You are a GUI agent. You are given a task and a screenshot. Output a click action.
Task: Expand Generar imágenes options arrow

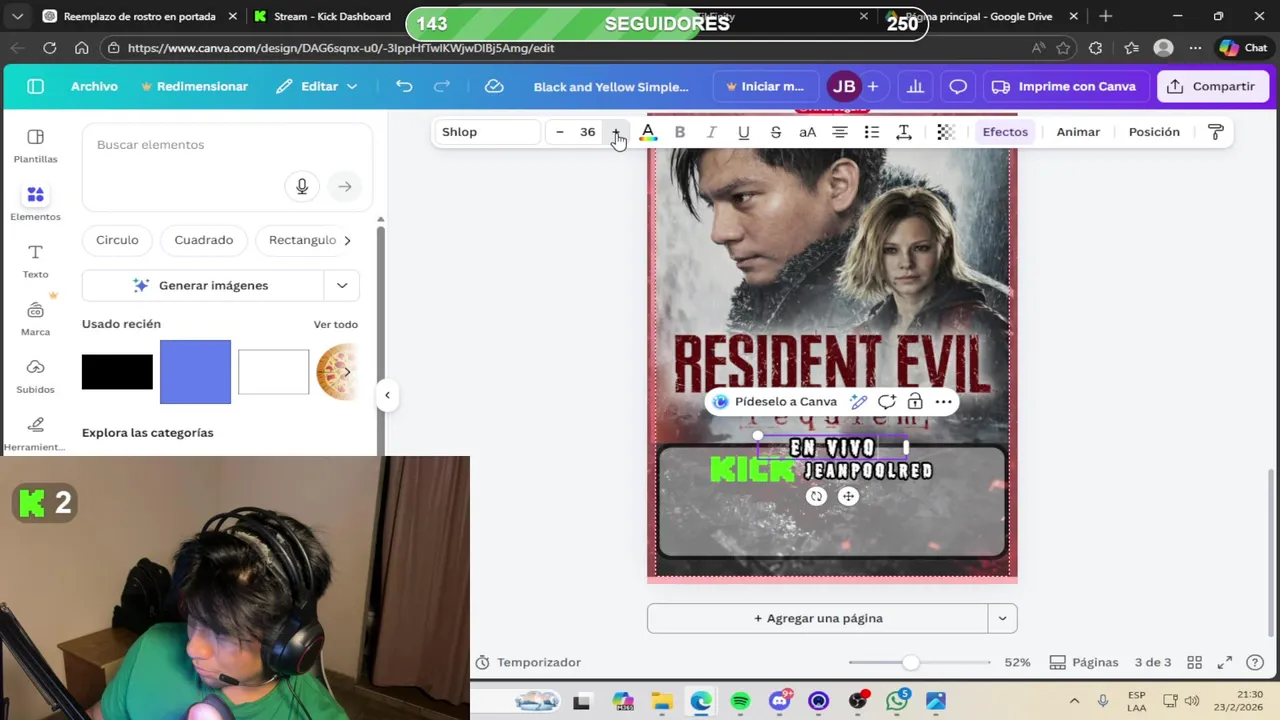click(x=342, y=286)
